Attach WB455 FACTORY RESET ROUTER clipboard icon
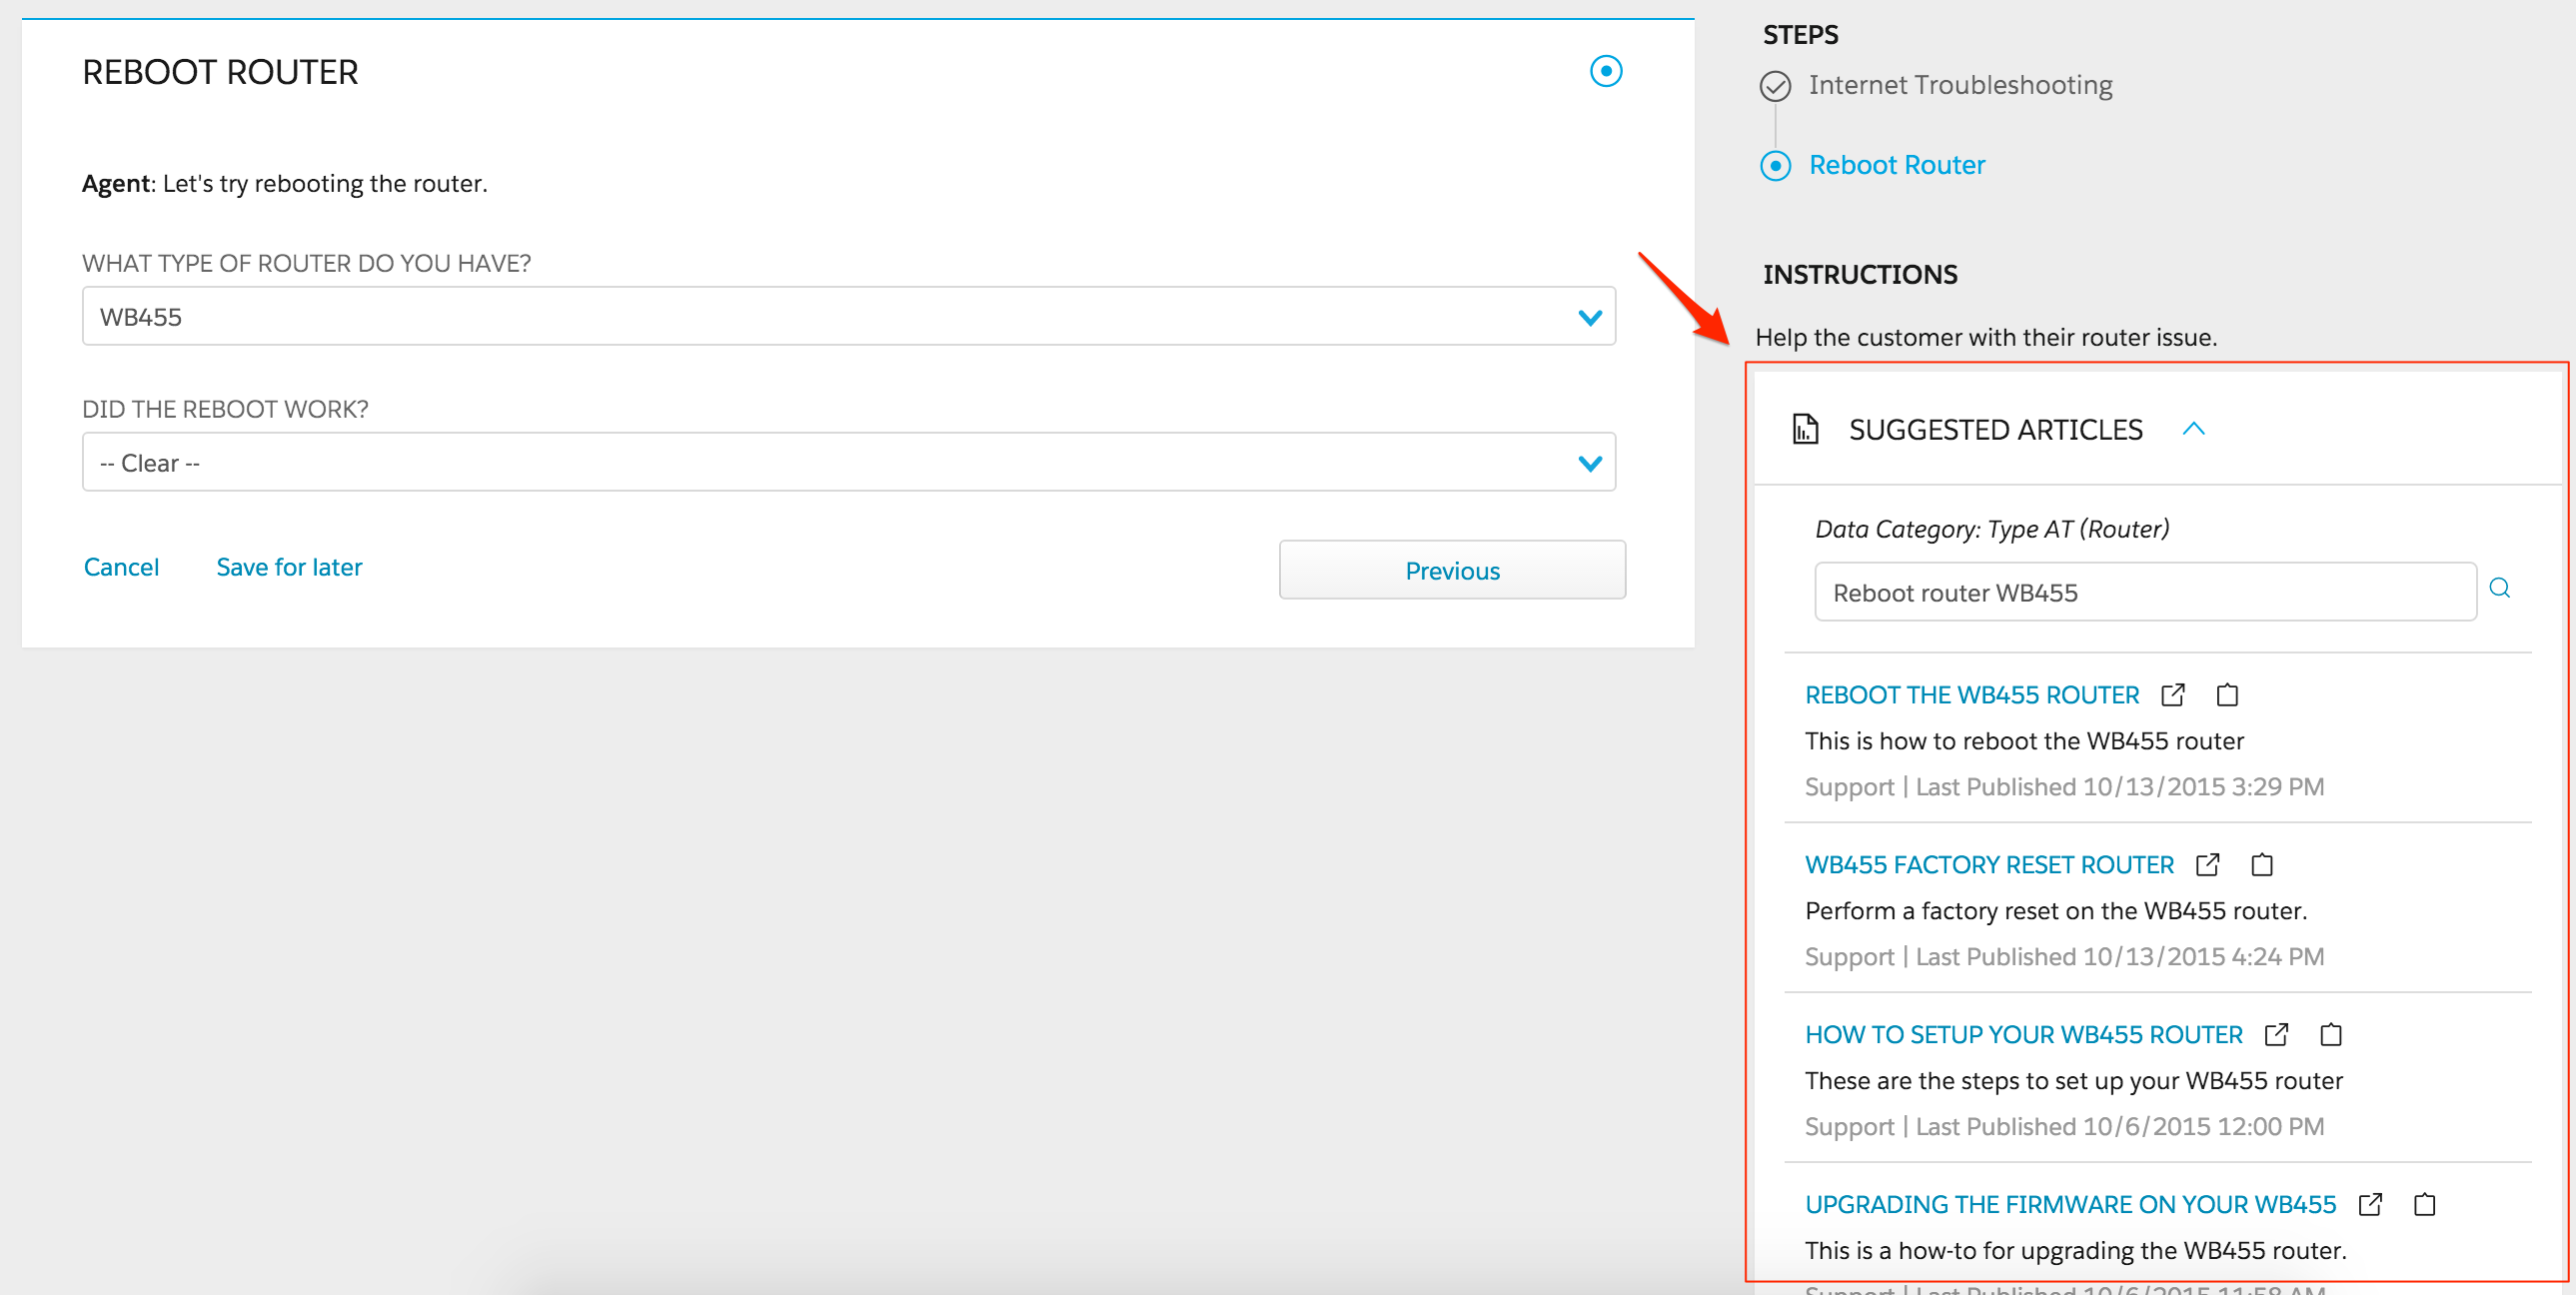 (x=2262, y=865)
